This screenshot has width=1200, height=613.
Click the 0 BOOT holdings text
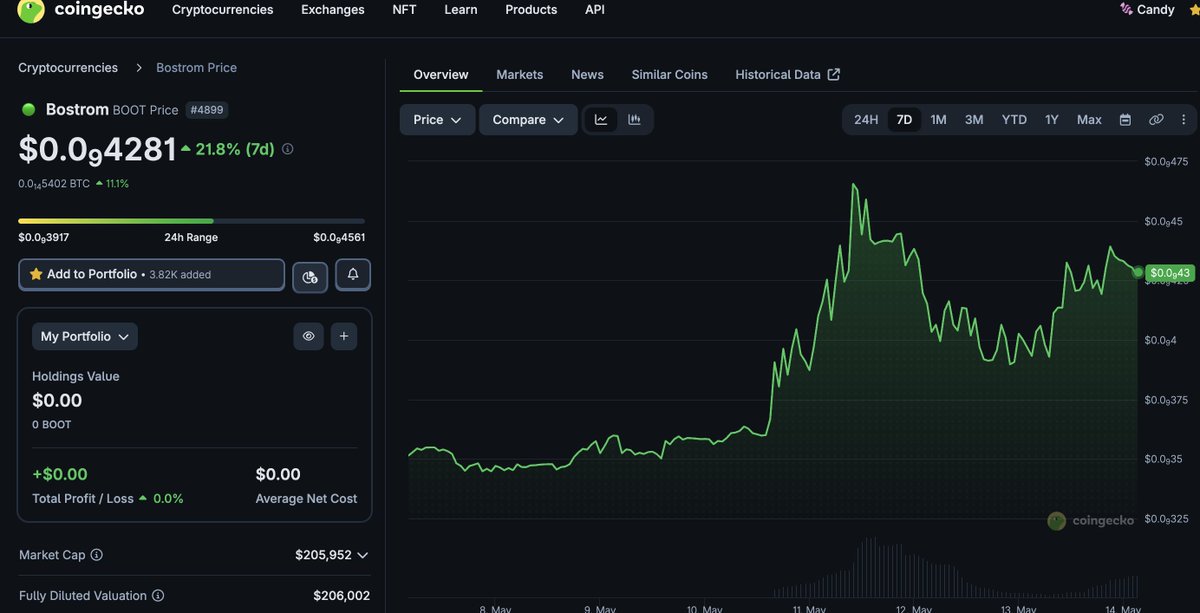[x=52, y=425]
